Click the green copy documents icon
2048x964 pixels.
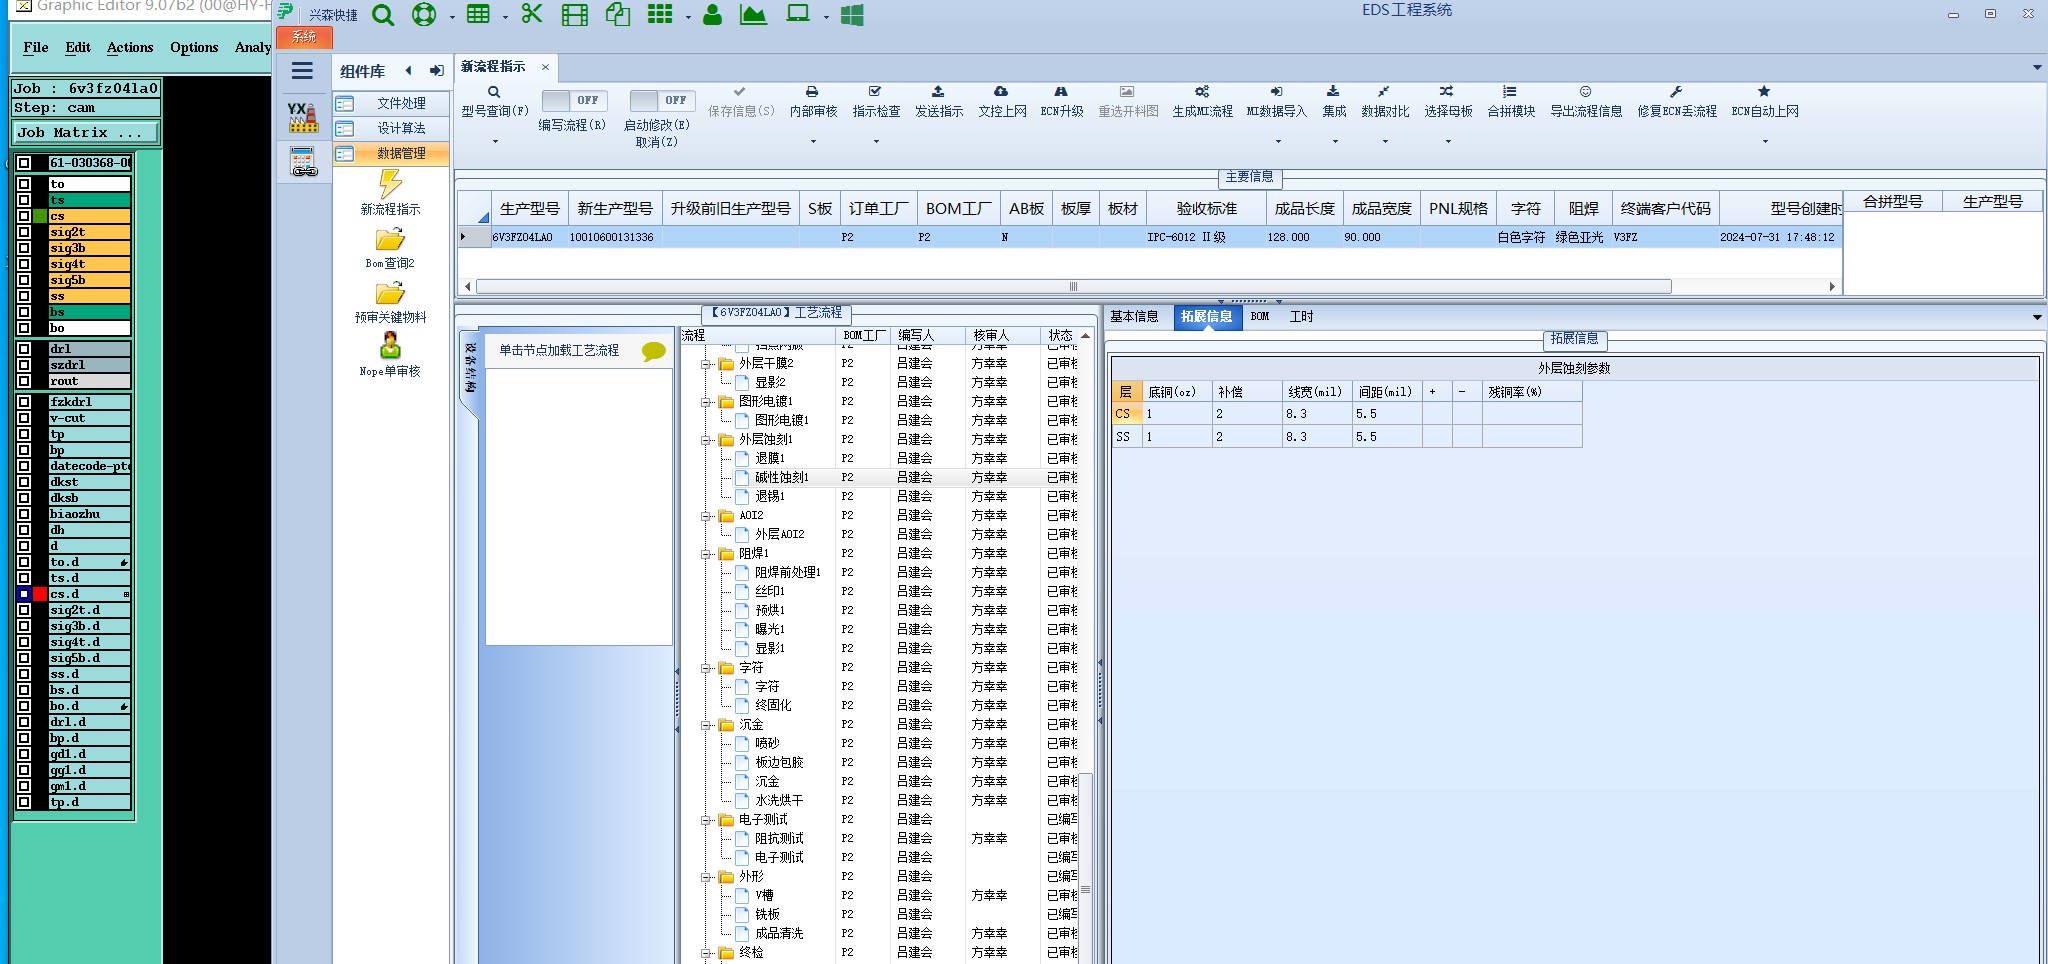point(618,14)
